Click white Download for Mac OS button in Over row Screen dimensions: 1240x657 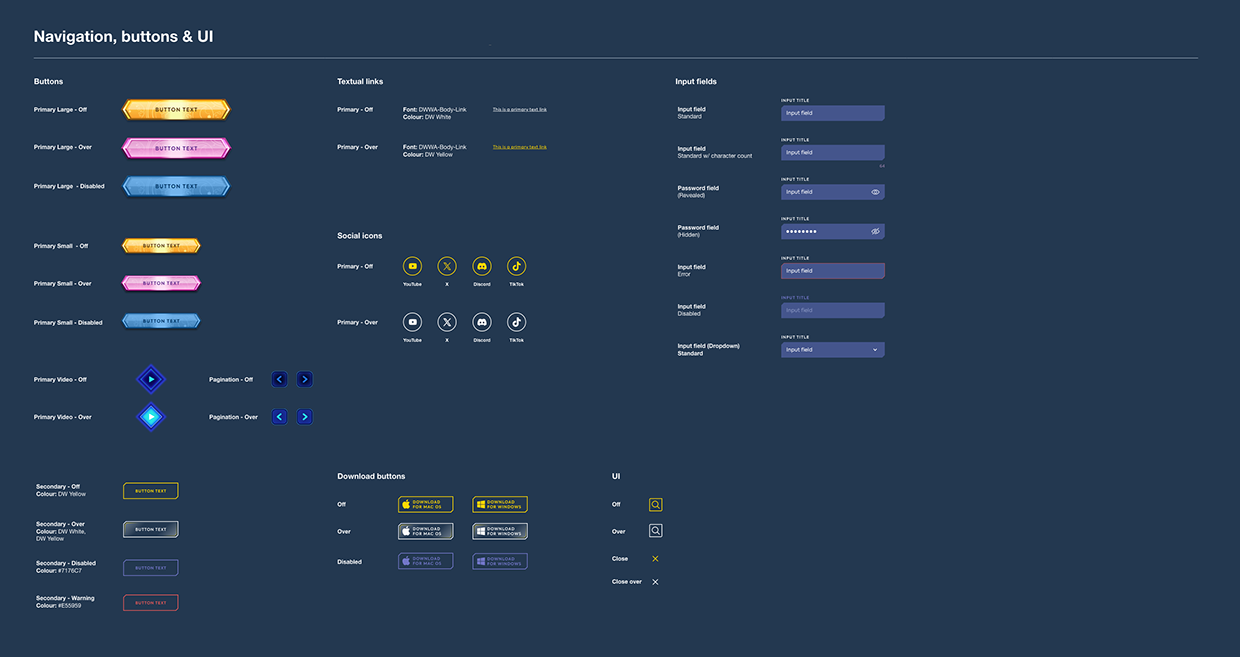pos(426,531)
